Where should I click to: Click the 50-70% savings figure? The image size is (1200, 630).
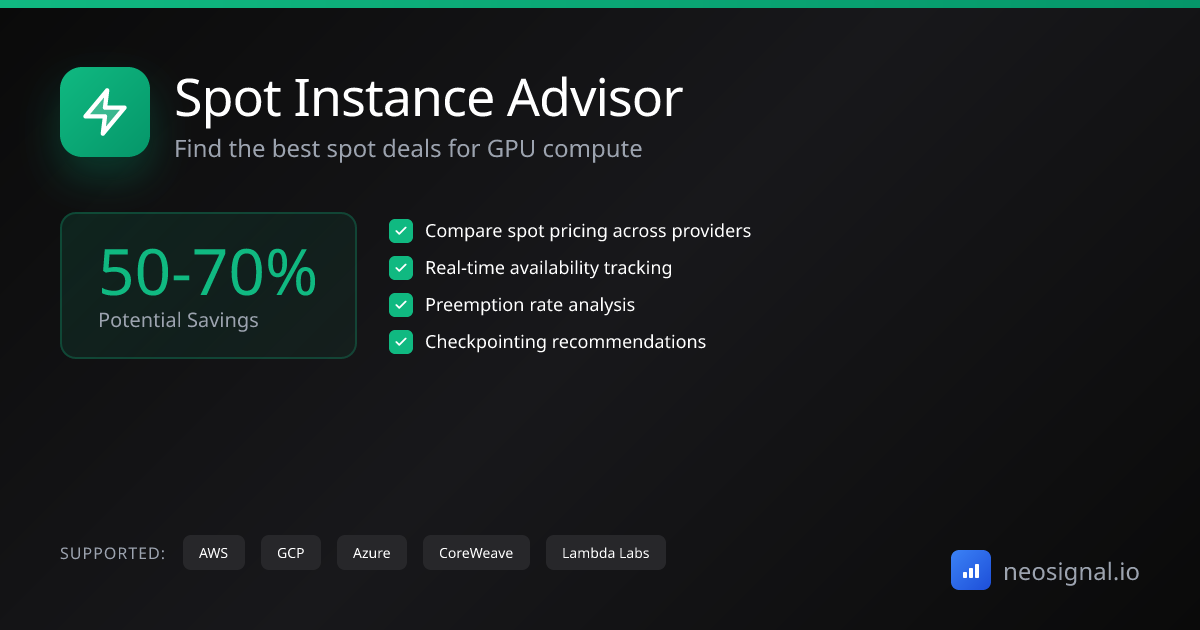click(208, 273)
